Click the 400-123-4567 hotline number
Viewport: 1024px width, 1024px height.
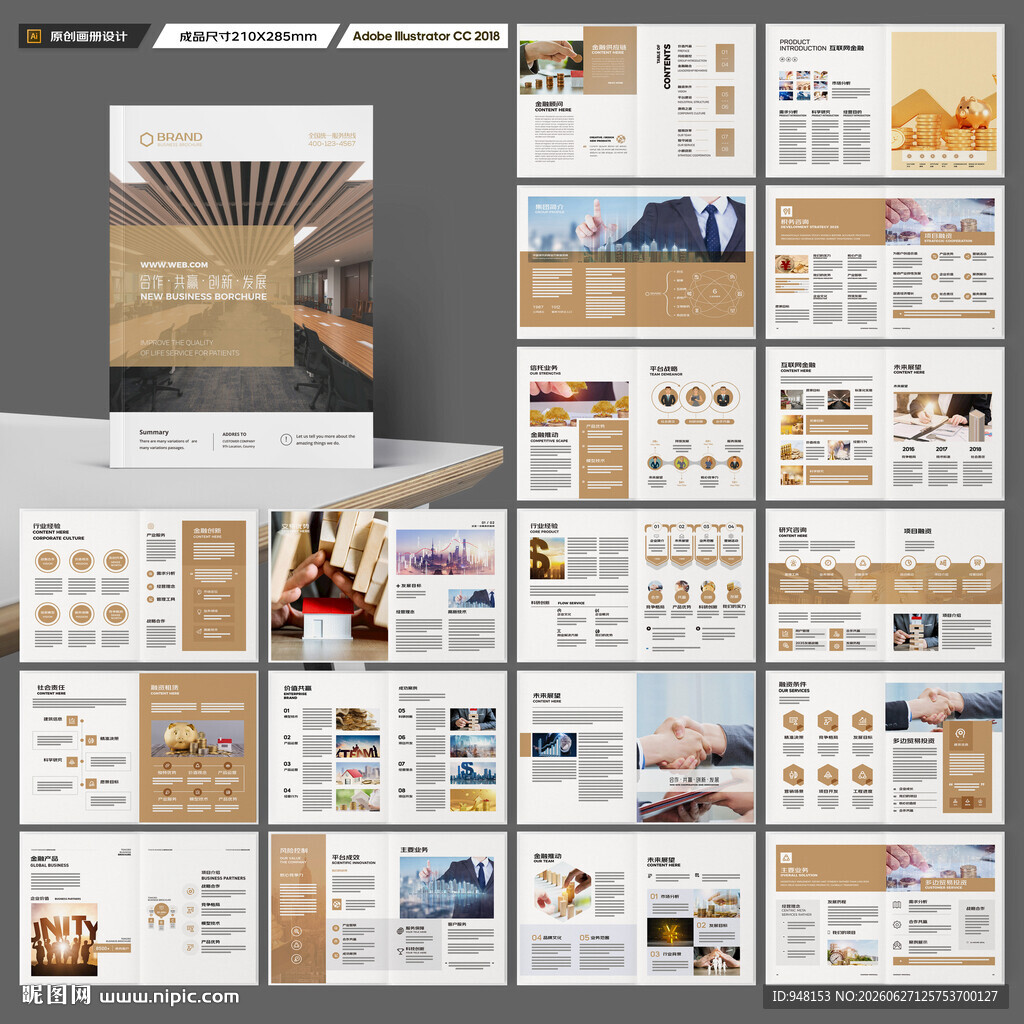point(332,143)
